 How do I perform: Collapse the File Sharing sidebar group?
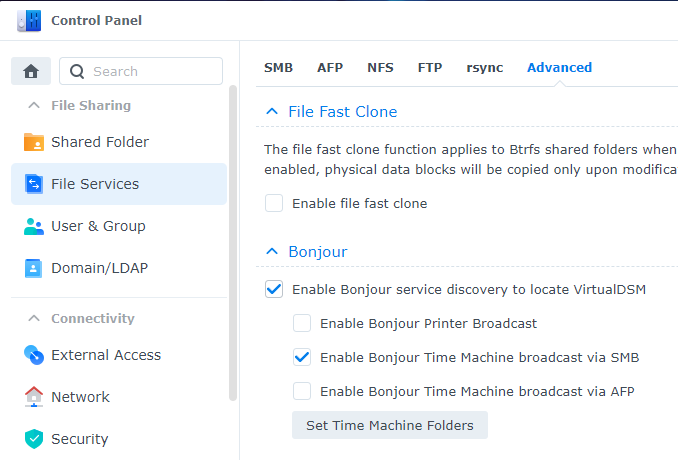tap(33, 105)
